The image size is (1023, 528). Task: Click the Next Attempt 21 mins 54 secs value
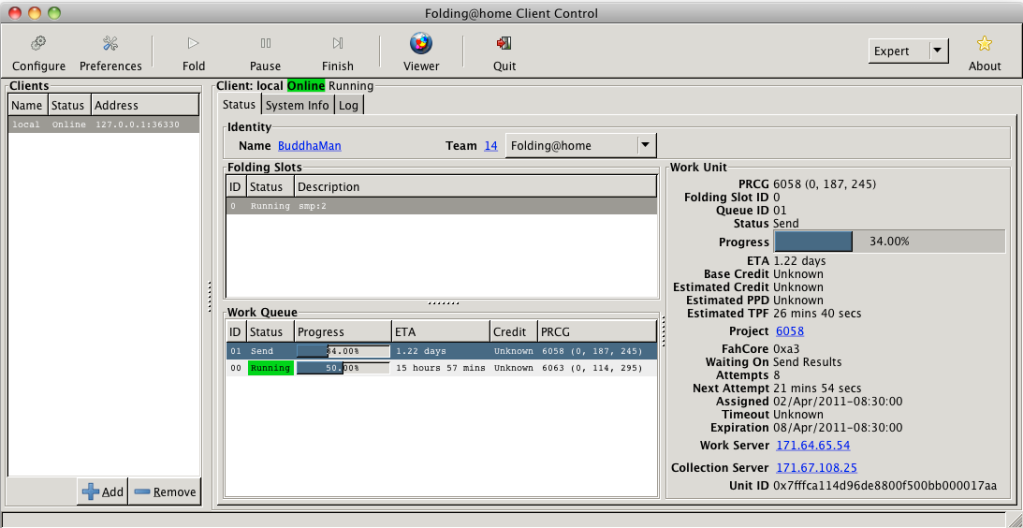(x=817, y=388)
